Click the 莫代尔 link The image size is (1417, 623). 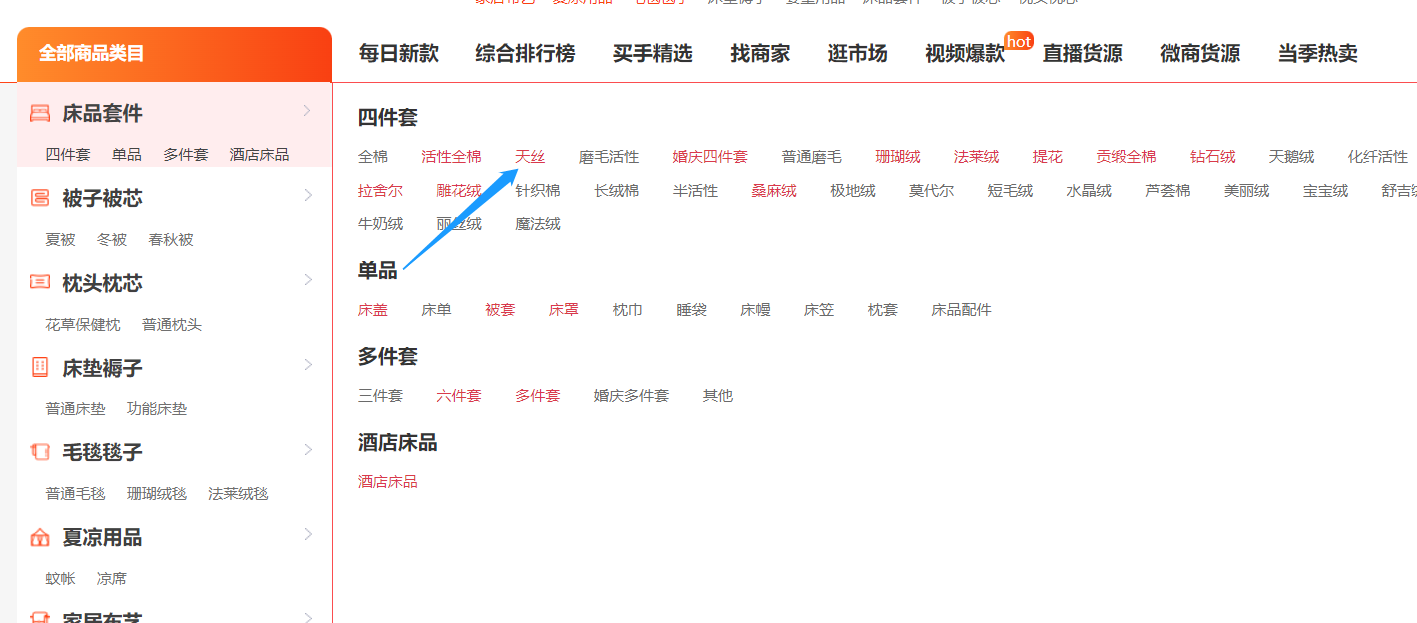(x=931, y=191)
